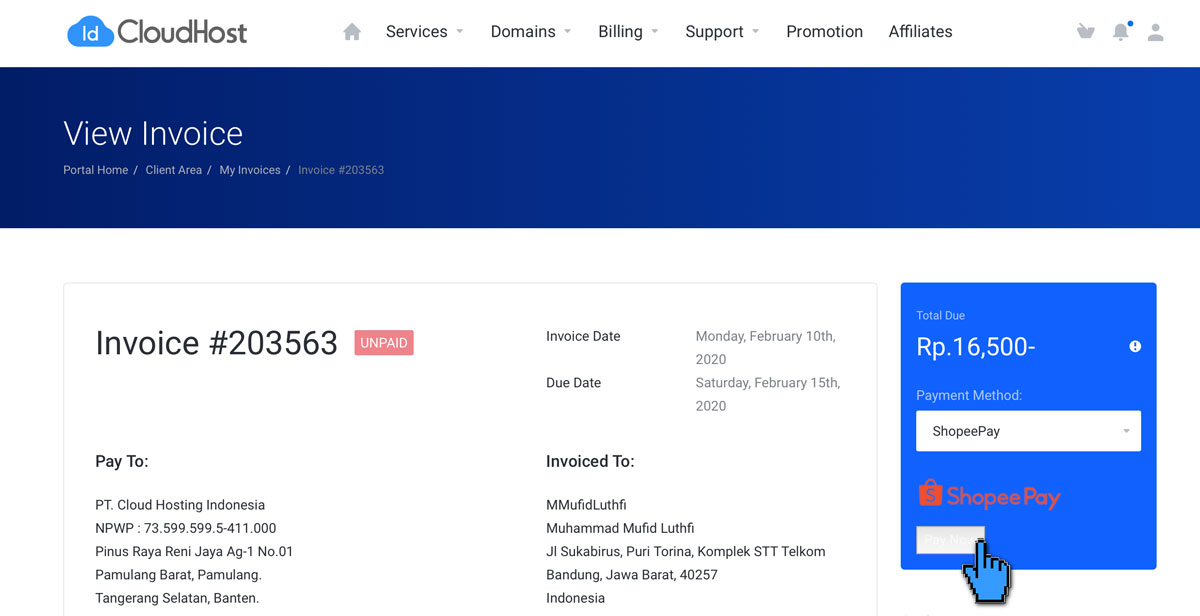Go to the Promotion page

coord(824,32)
